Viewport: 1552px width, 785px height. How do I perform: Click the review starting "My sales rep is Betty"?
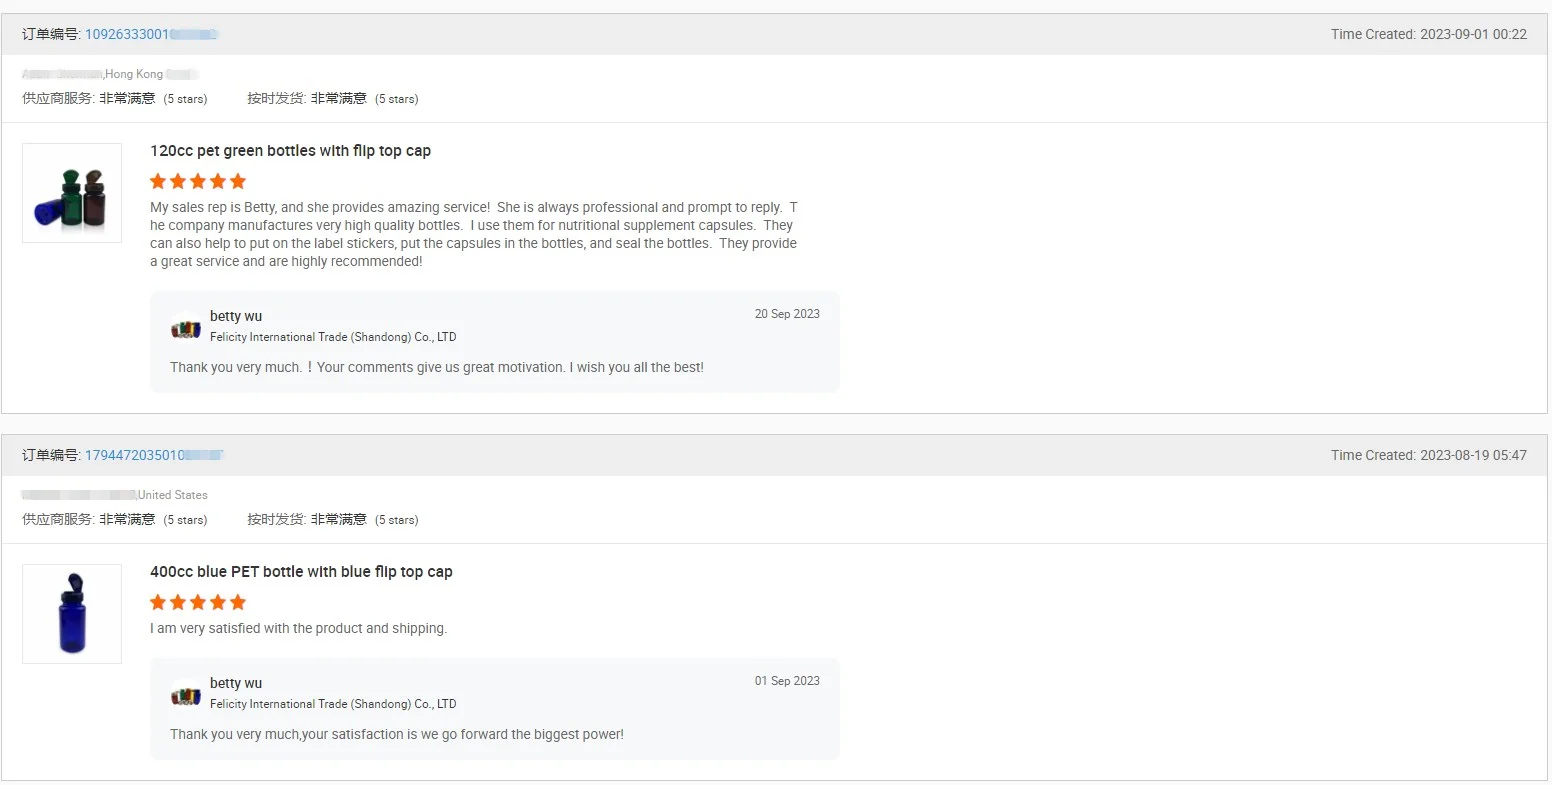[x=473, y=234]
